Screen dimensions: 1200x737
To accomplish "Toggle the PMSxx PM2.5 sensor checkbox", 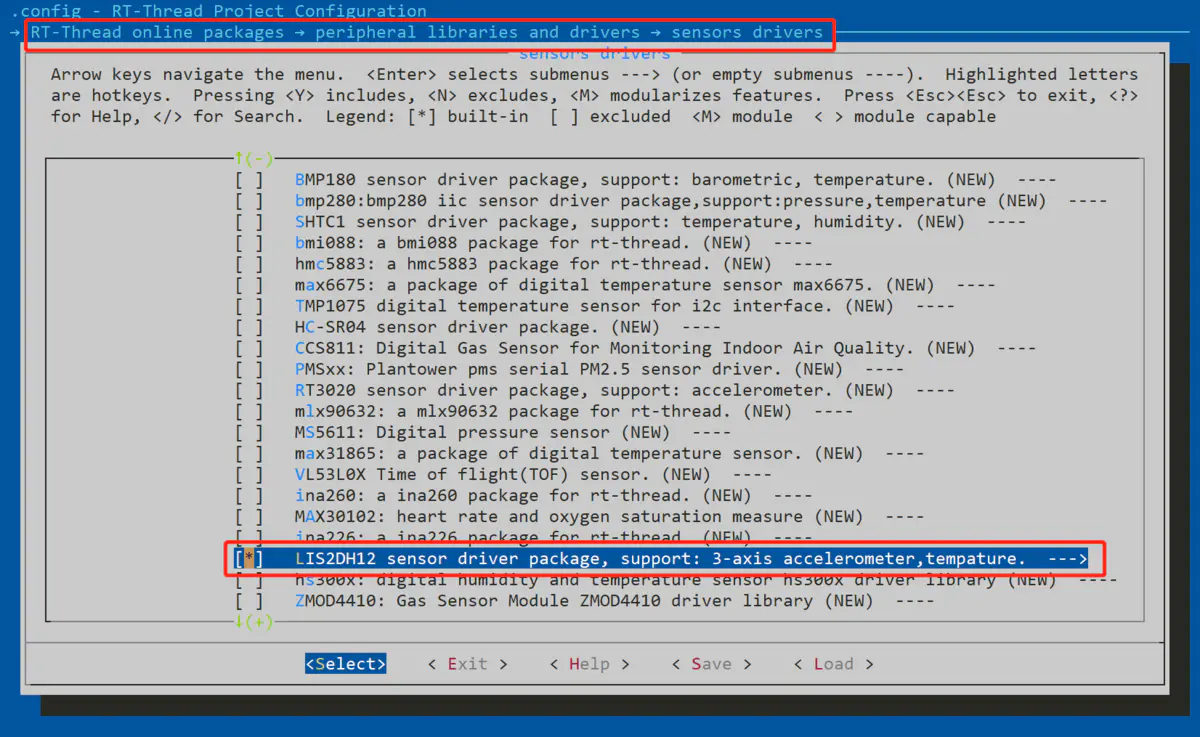I will coord(249,369).
